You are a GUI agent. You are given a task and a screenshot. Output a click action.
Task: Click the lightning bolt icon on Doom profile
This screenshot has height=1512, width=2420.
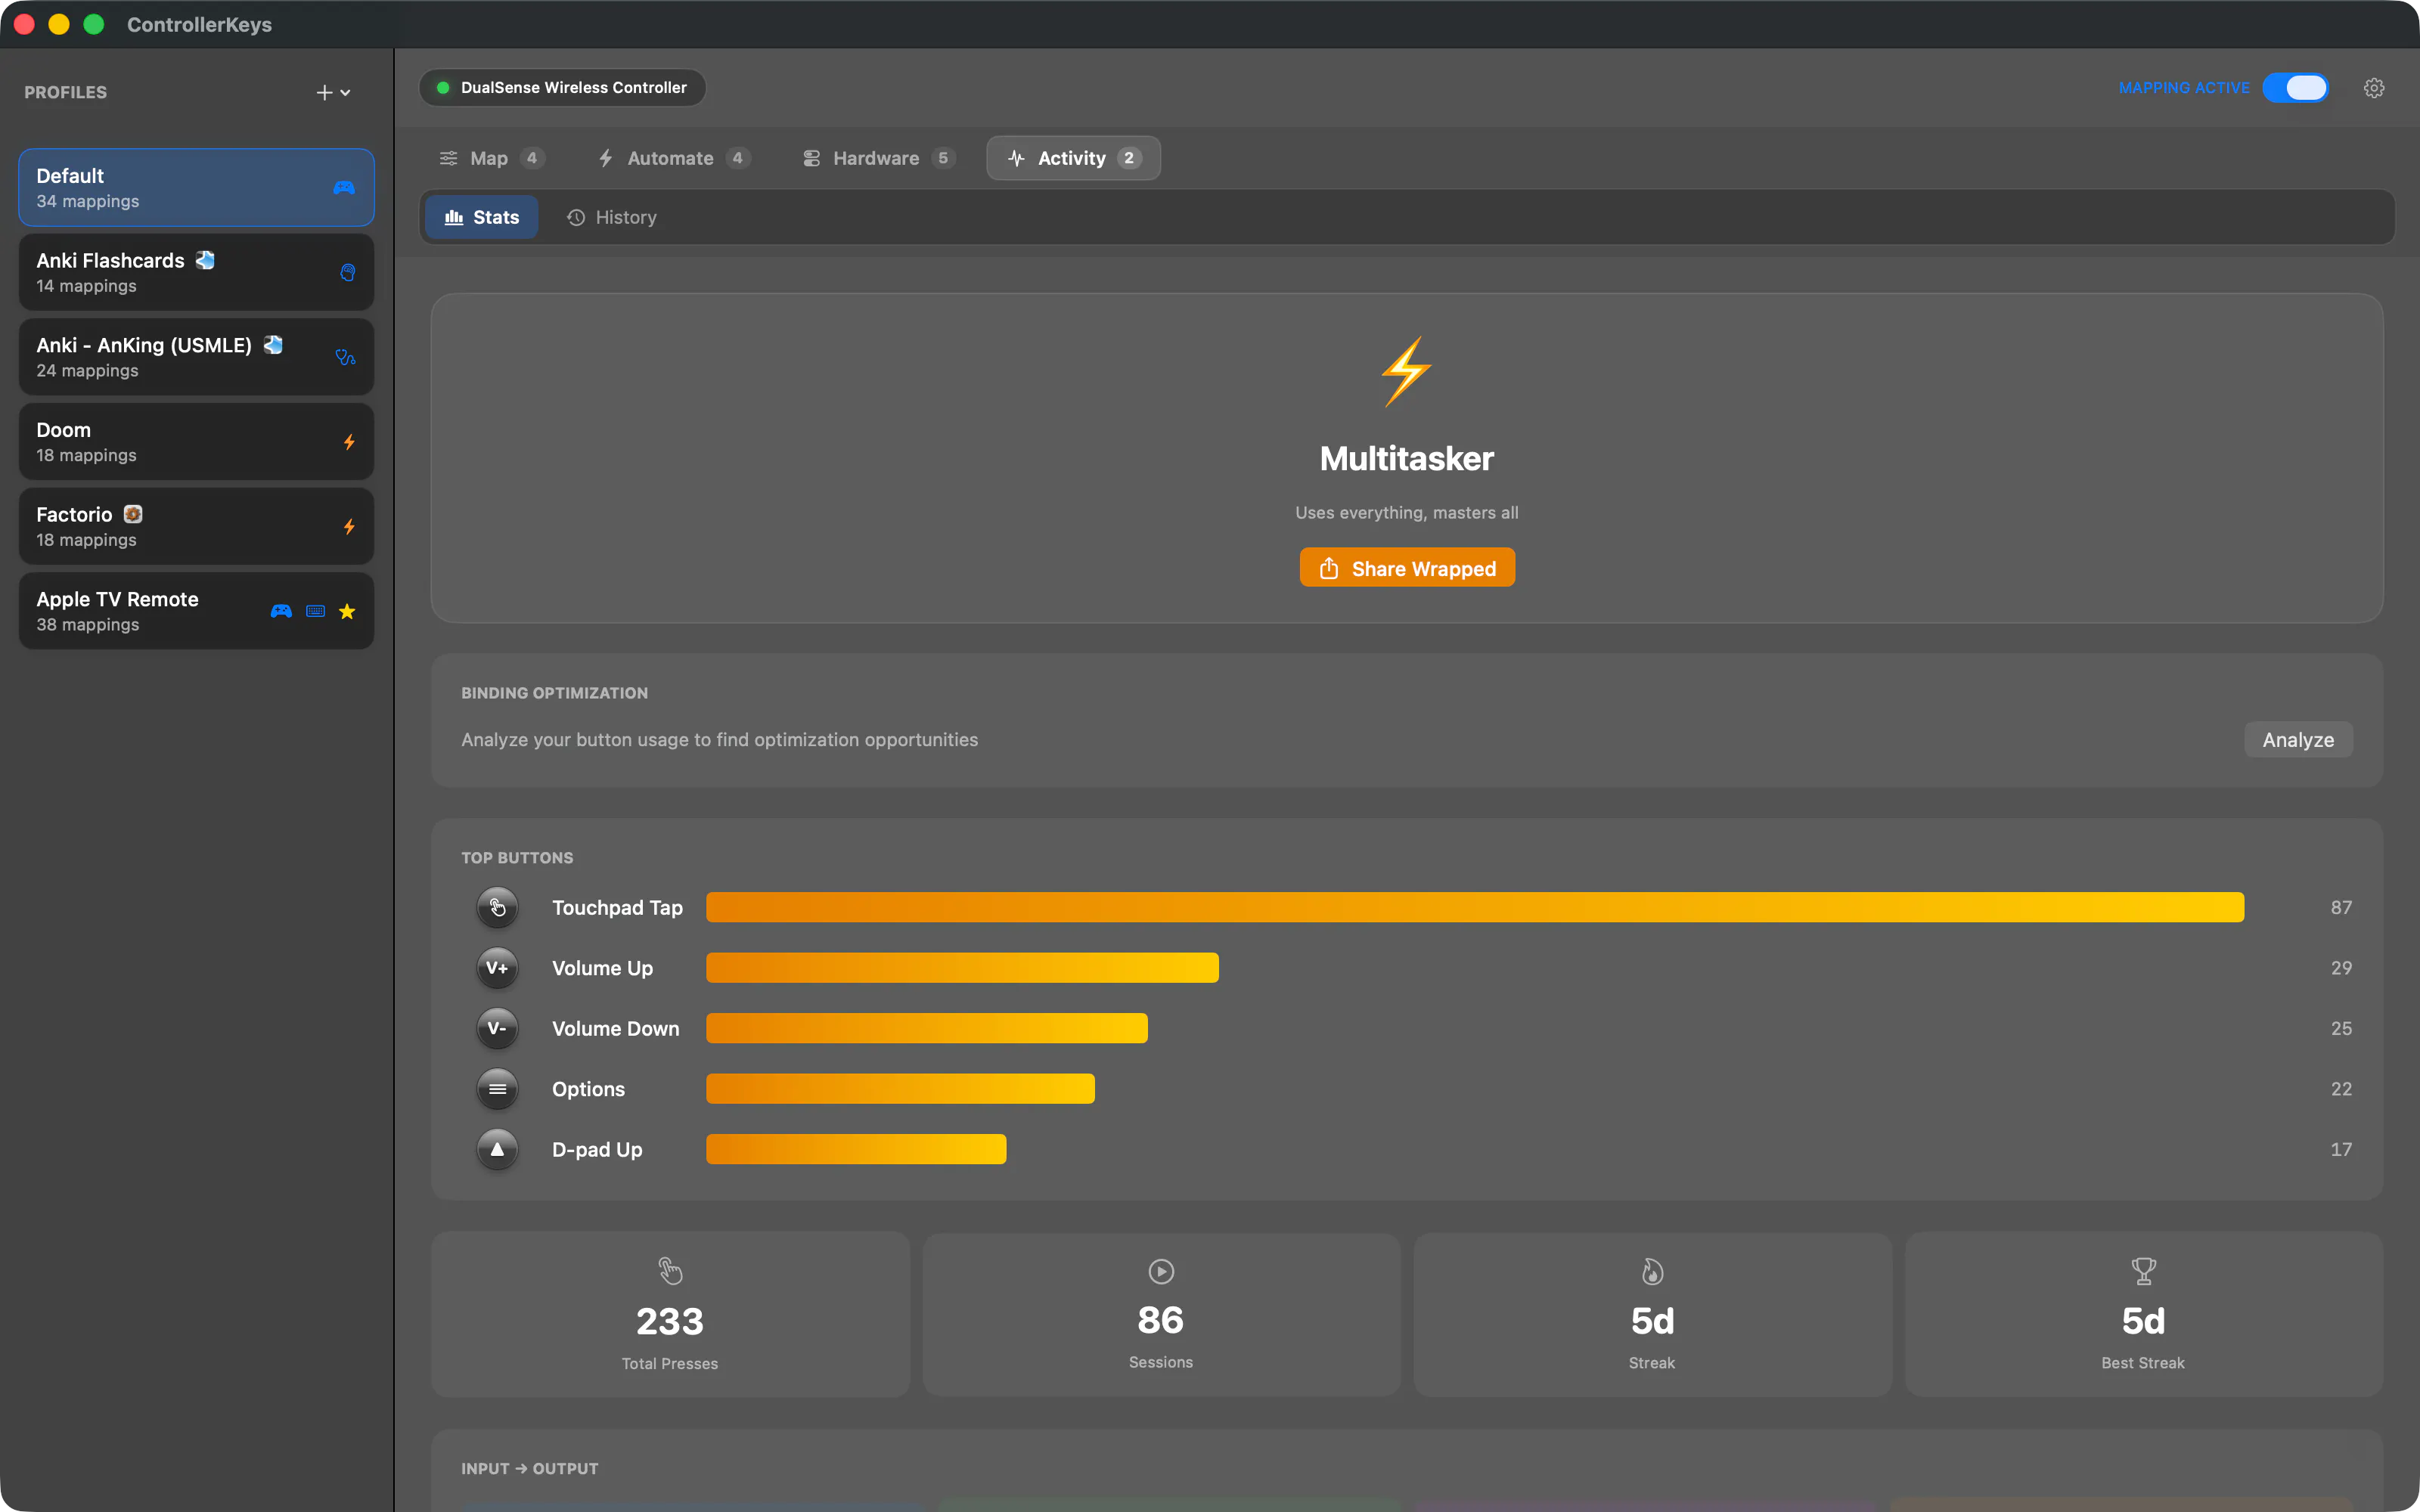pos(349,442)
